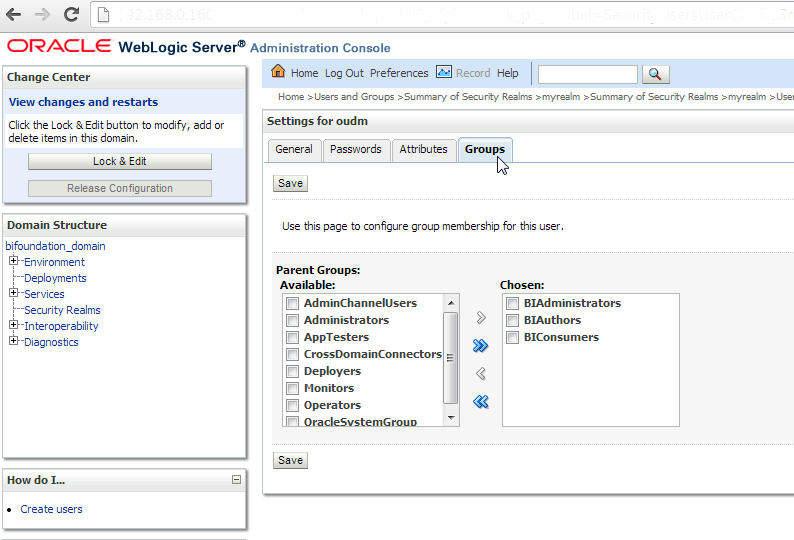Check the Monitors checkbox
The width and height of the screenshot is (794, 540).
coord(292,389)
